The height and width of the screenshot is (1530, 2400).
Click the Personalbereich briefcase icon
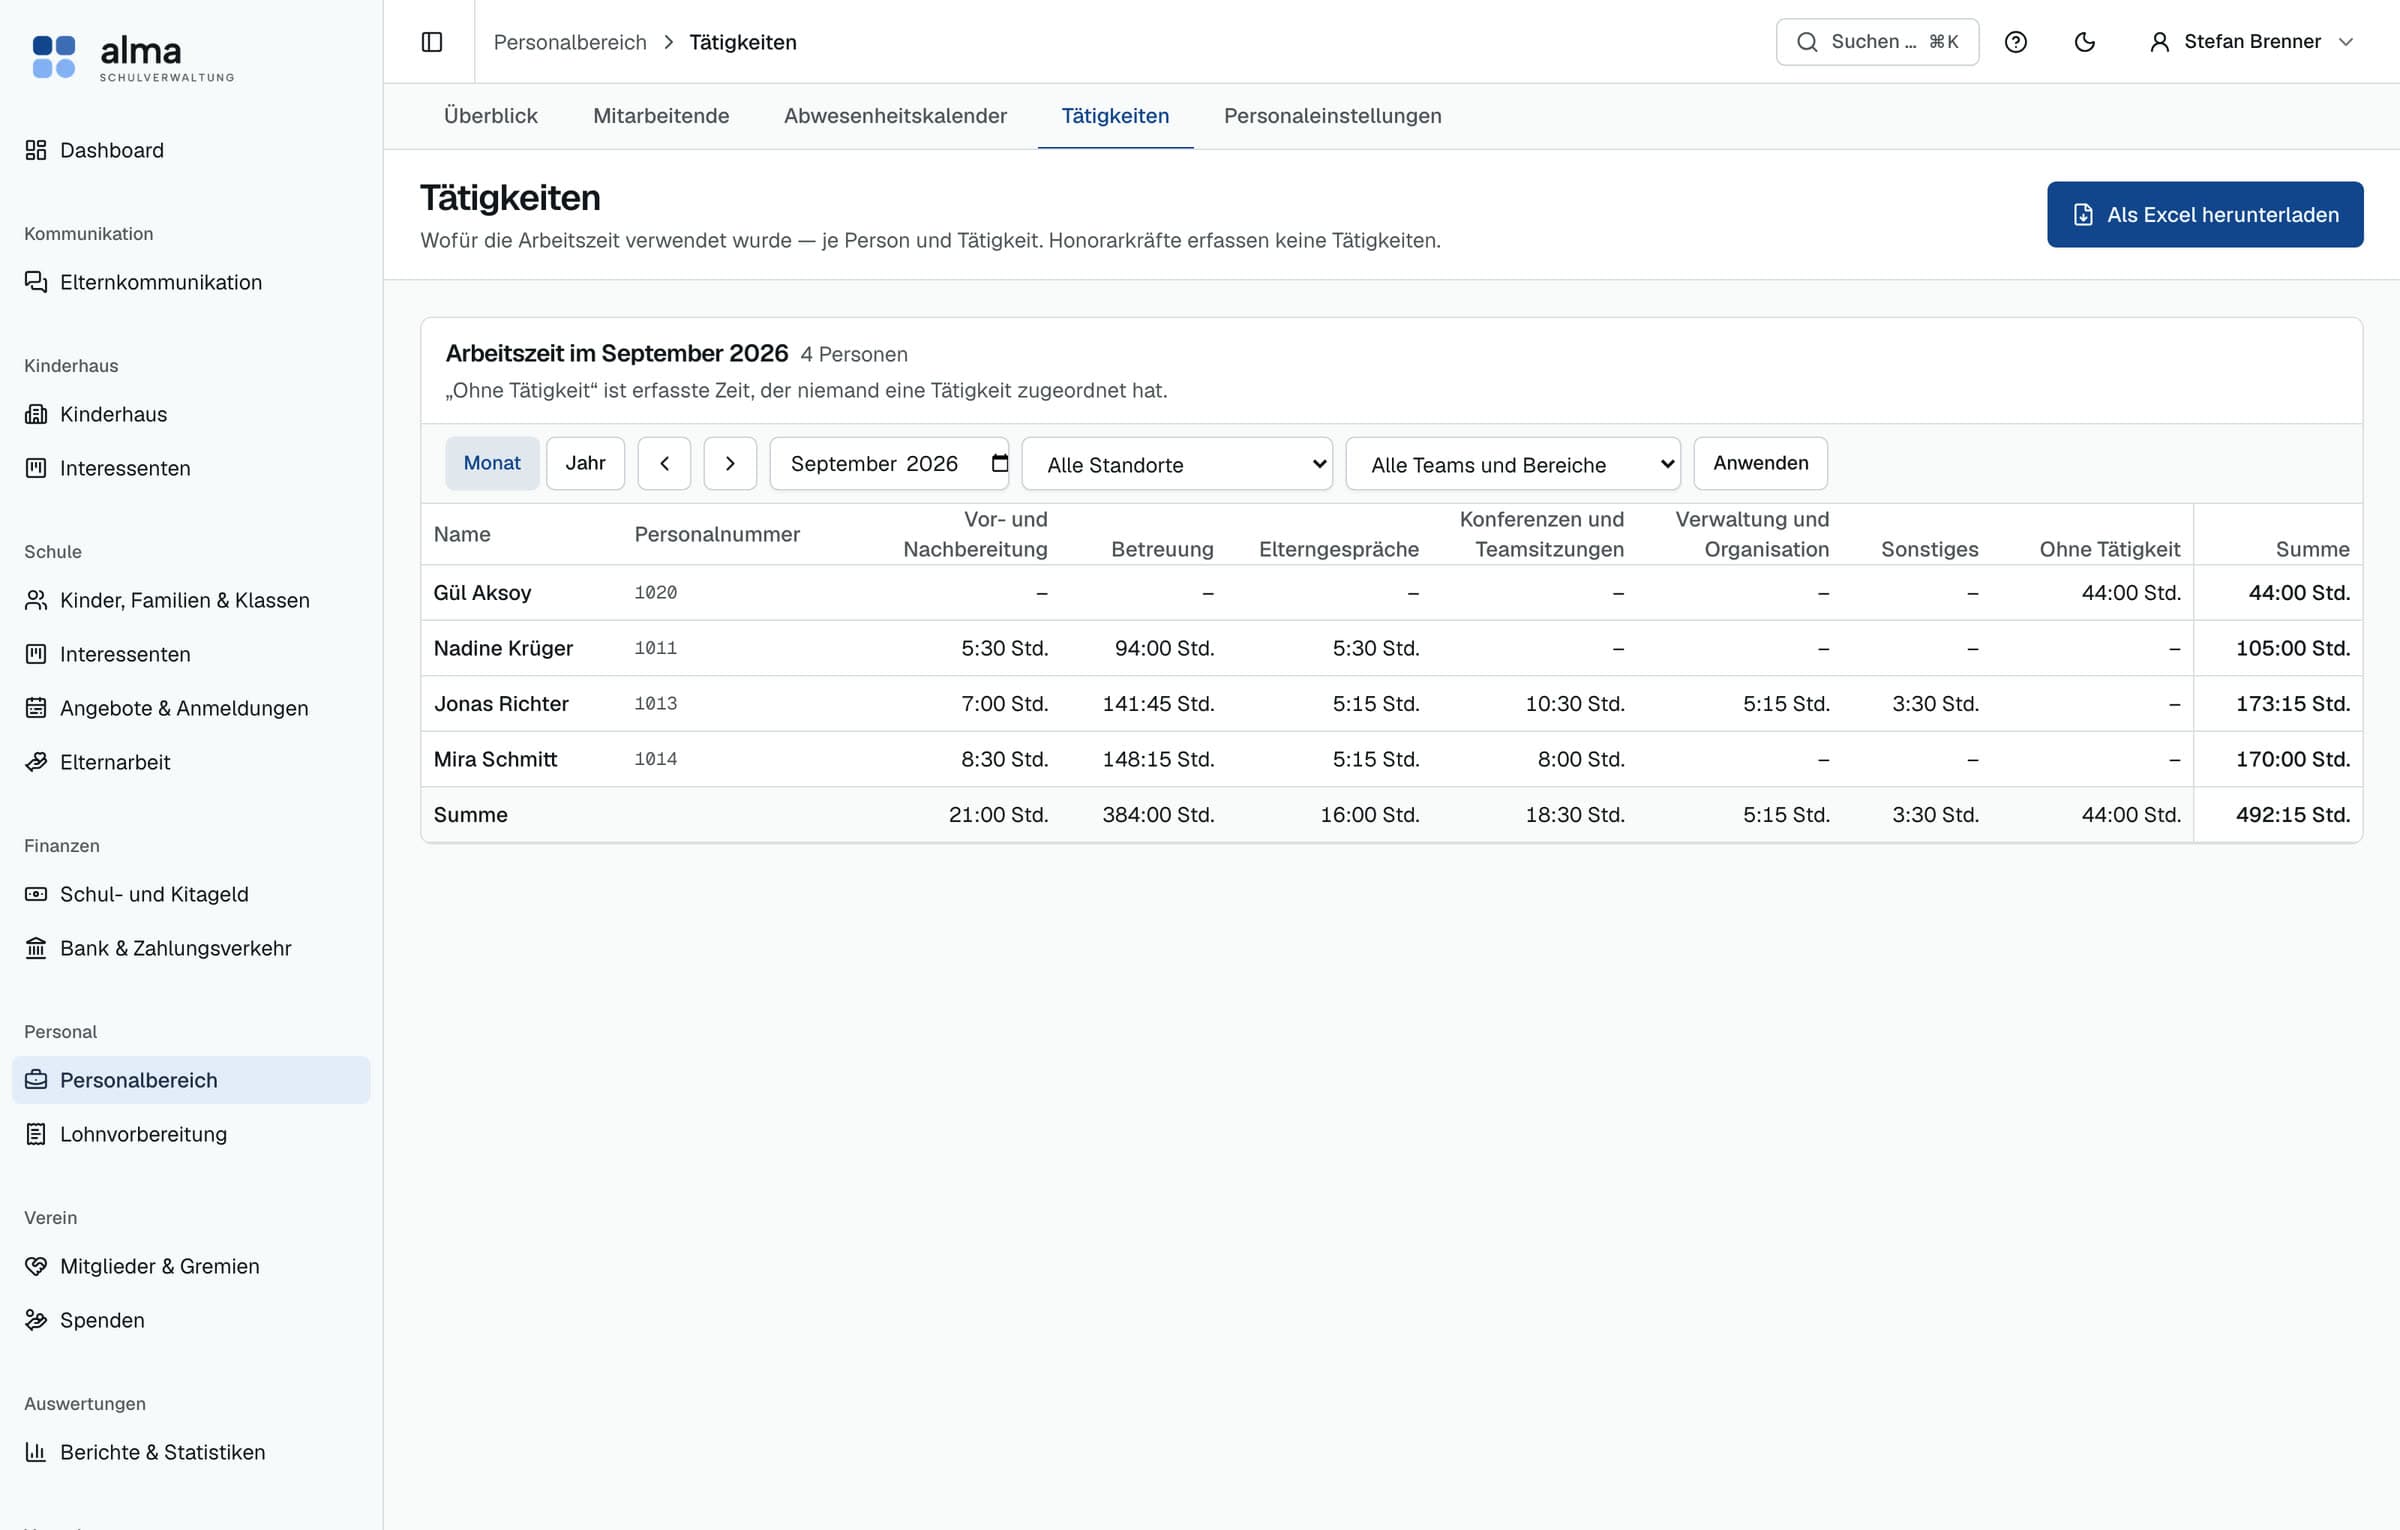coord(36,1080)
